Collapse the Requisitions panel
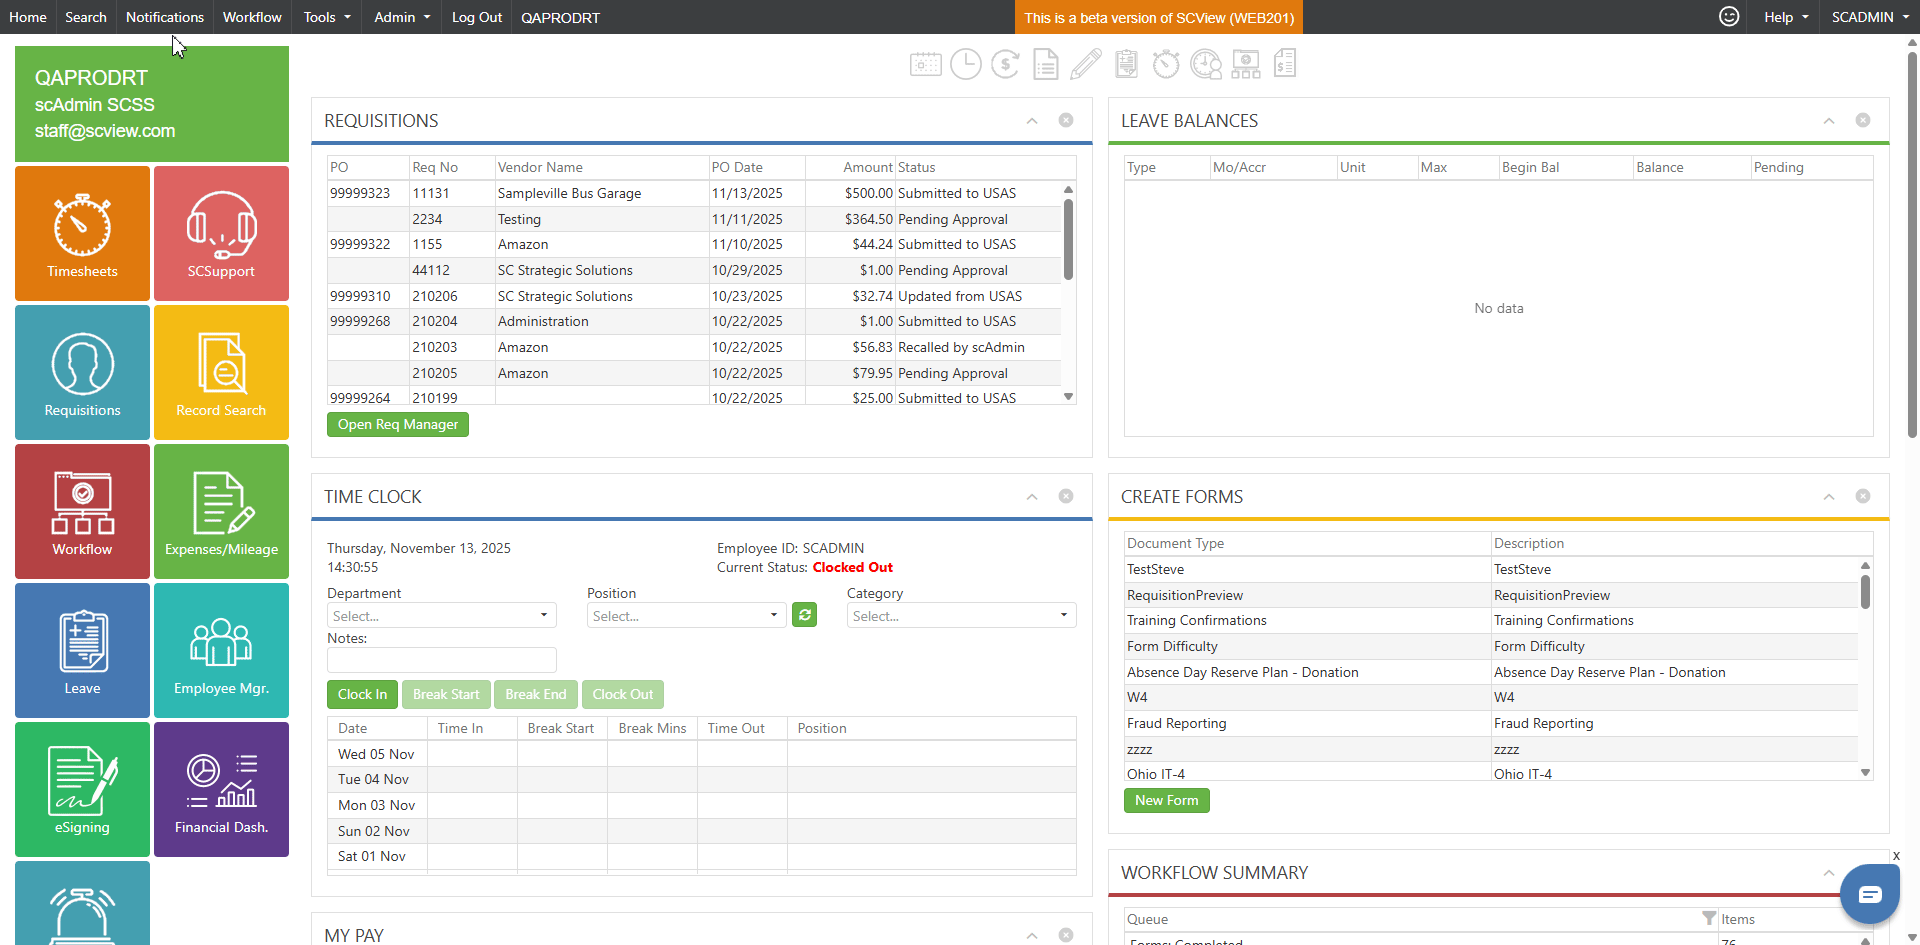 point(1032,121)
